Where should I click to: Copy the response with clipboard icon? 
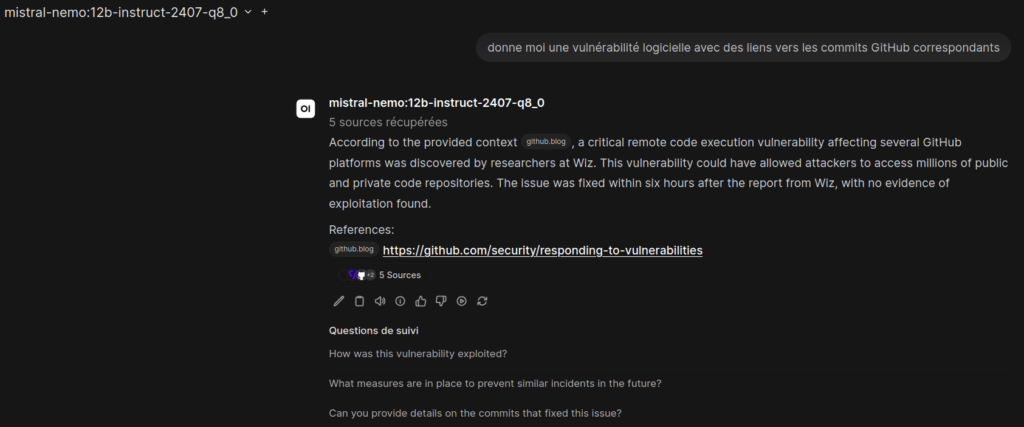[x=359, y=300]
